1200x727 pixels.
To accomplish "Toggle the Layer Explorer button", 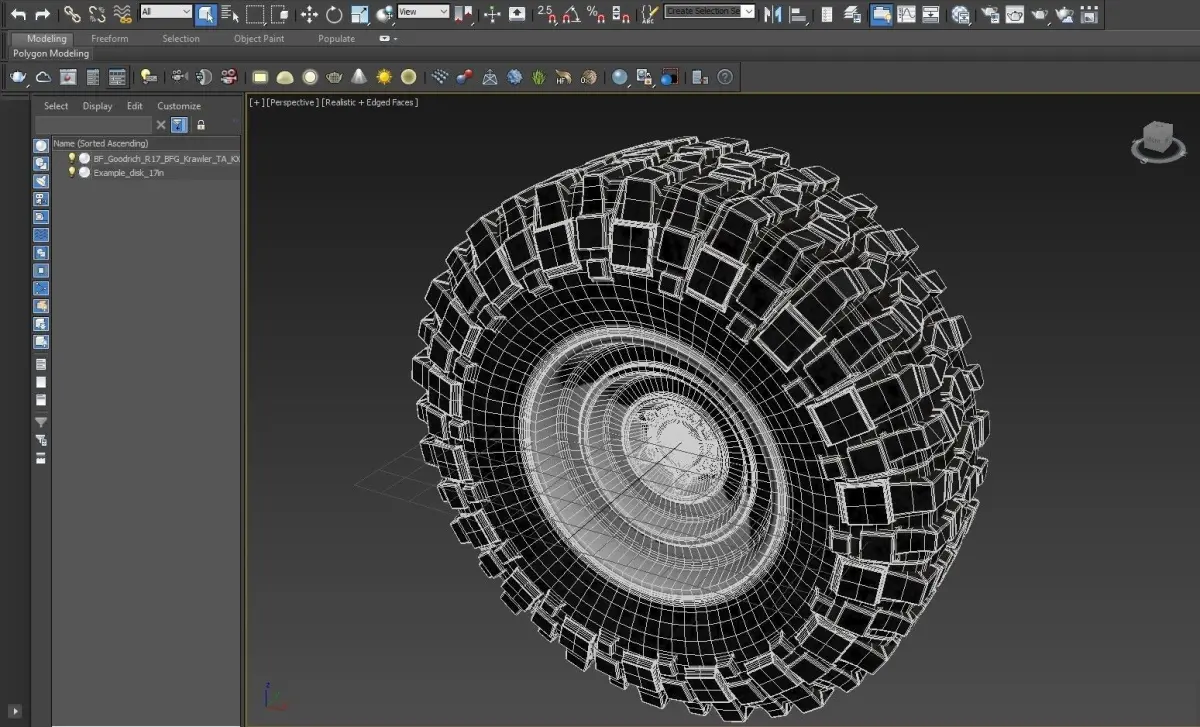I will click(x=851, y=14).
